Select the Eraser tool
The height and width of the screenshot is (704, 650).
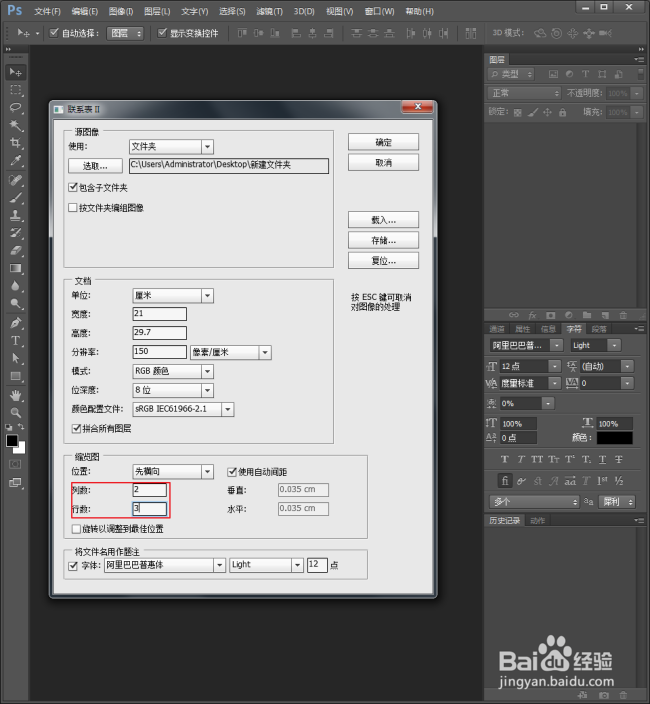click(x=16, y=251)
